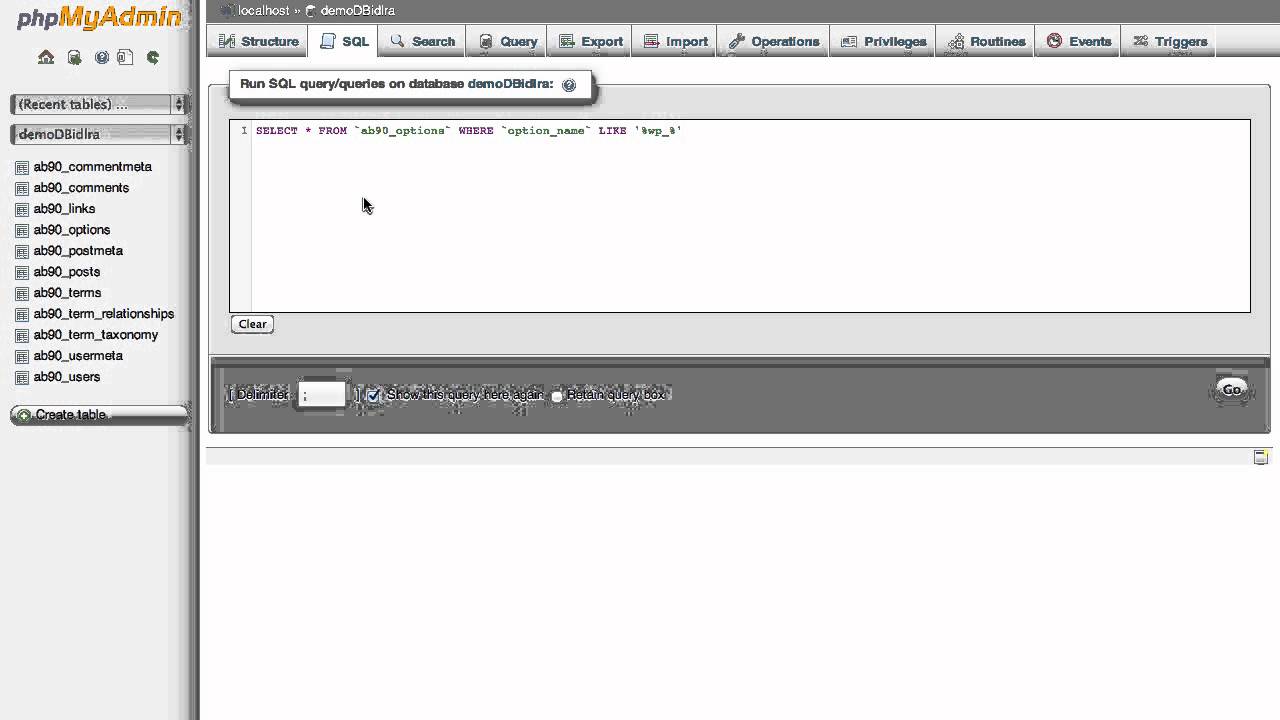The width and height of the screenshot is (1280, 720).
Task: Click the SQL query help question-mark icon
Action: pyautogui.click(x=569, y=85)
